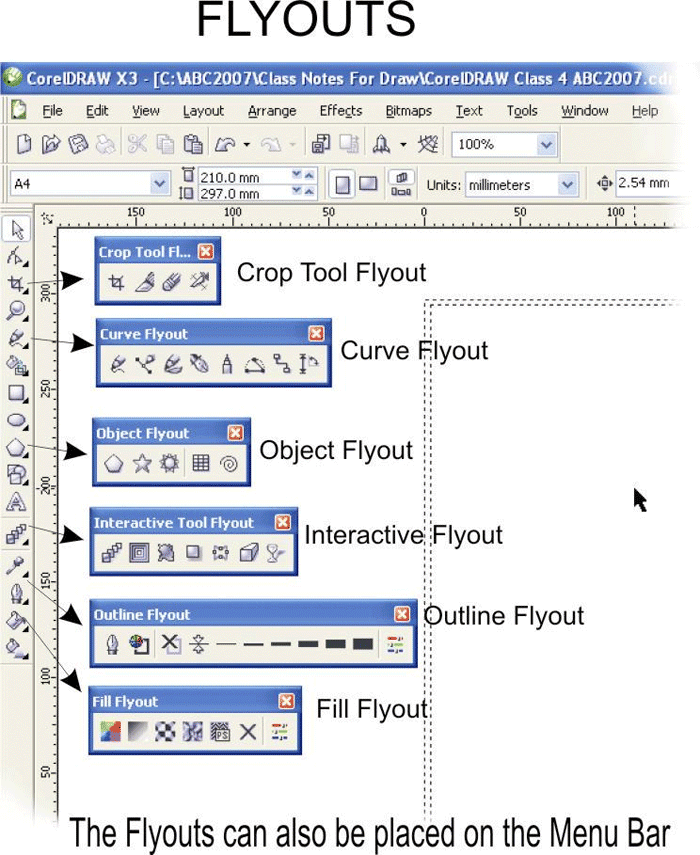Click the Extrude tool in the Interactive Tool flyout
The height and width of the screenshot is (855, 700).
pos(249,553)
